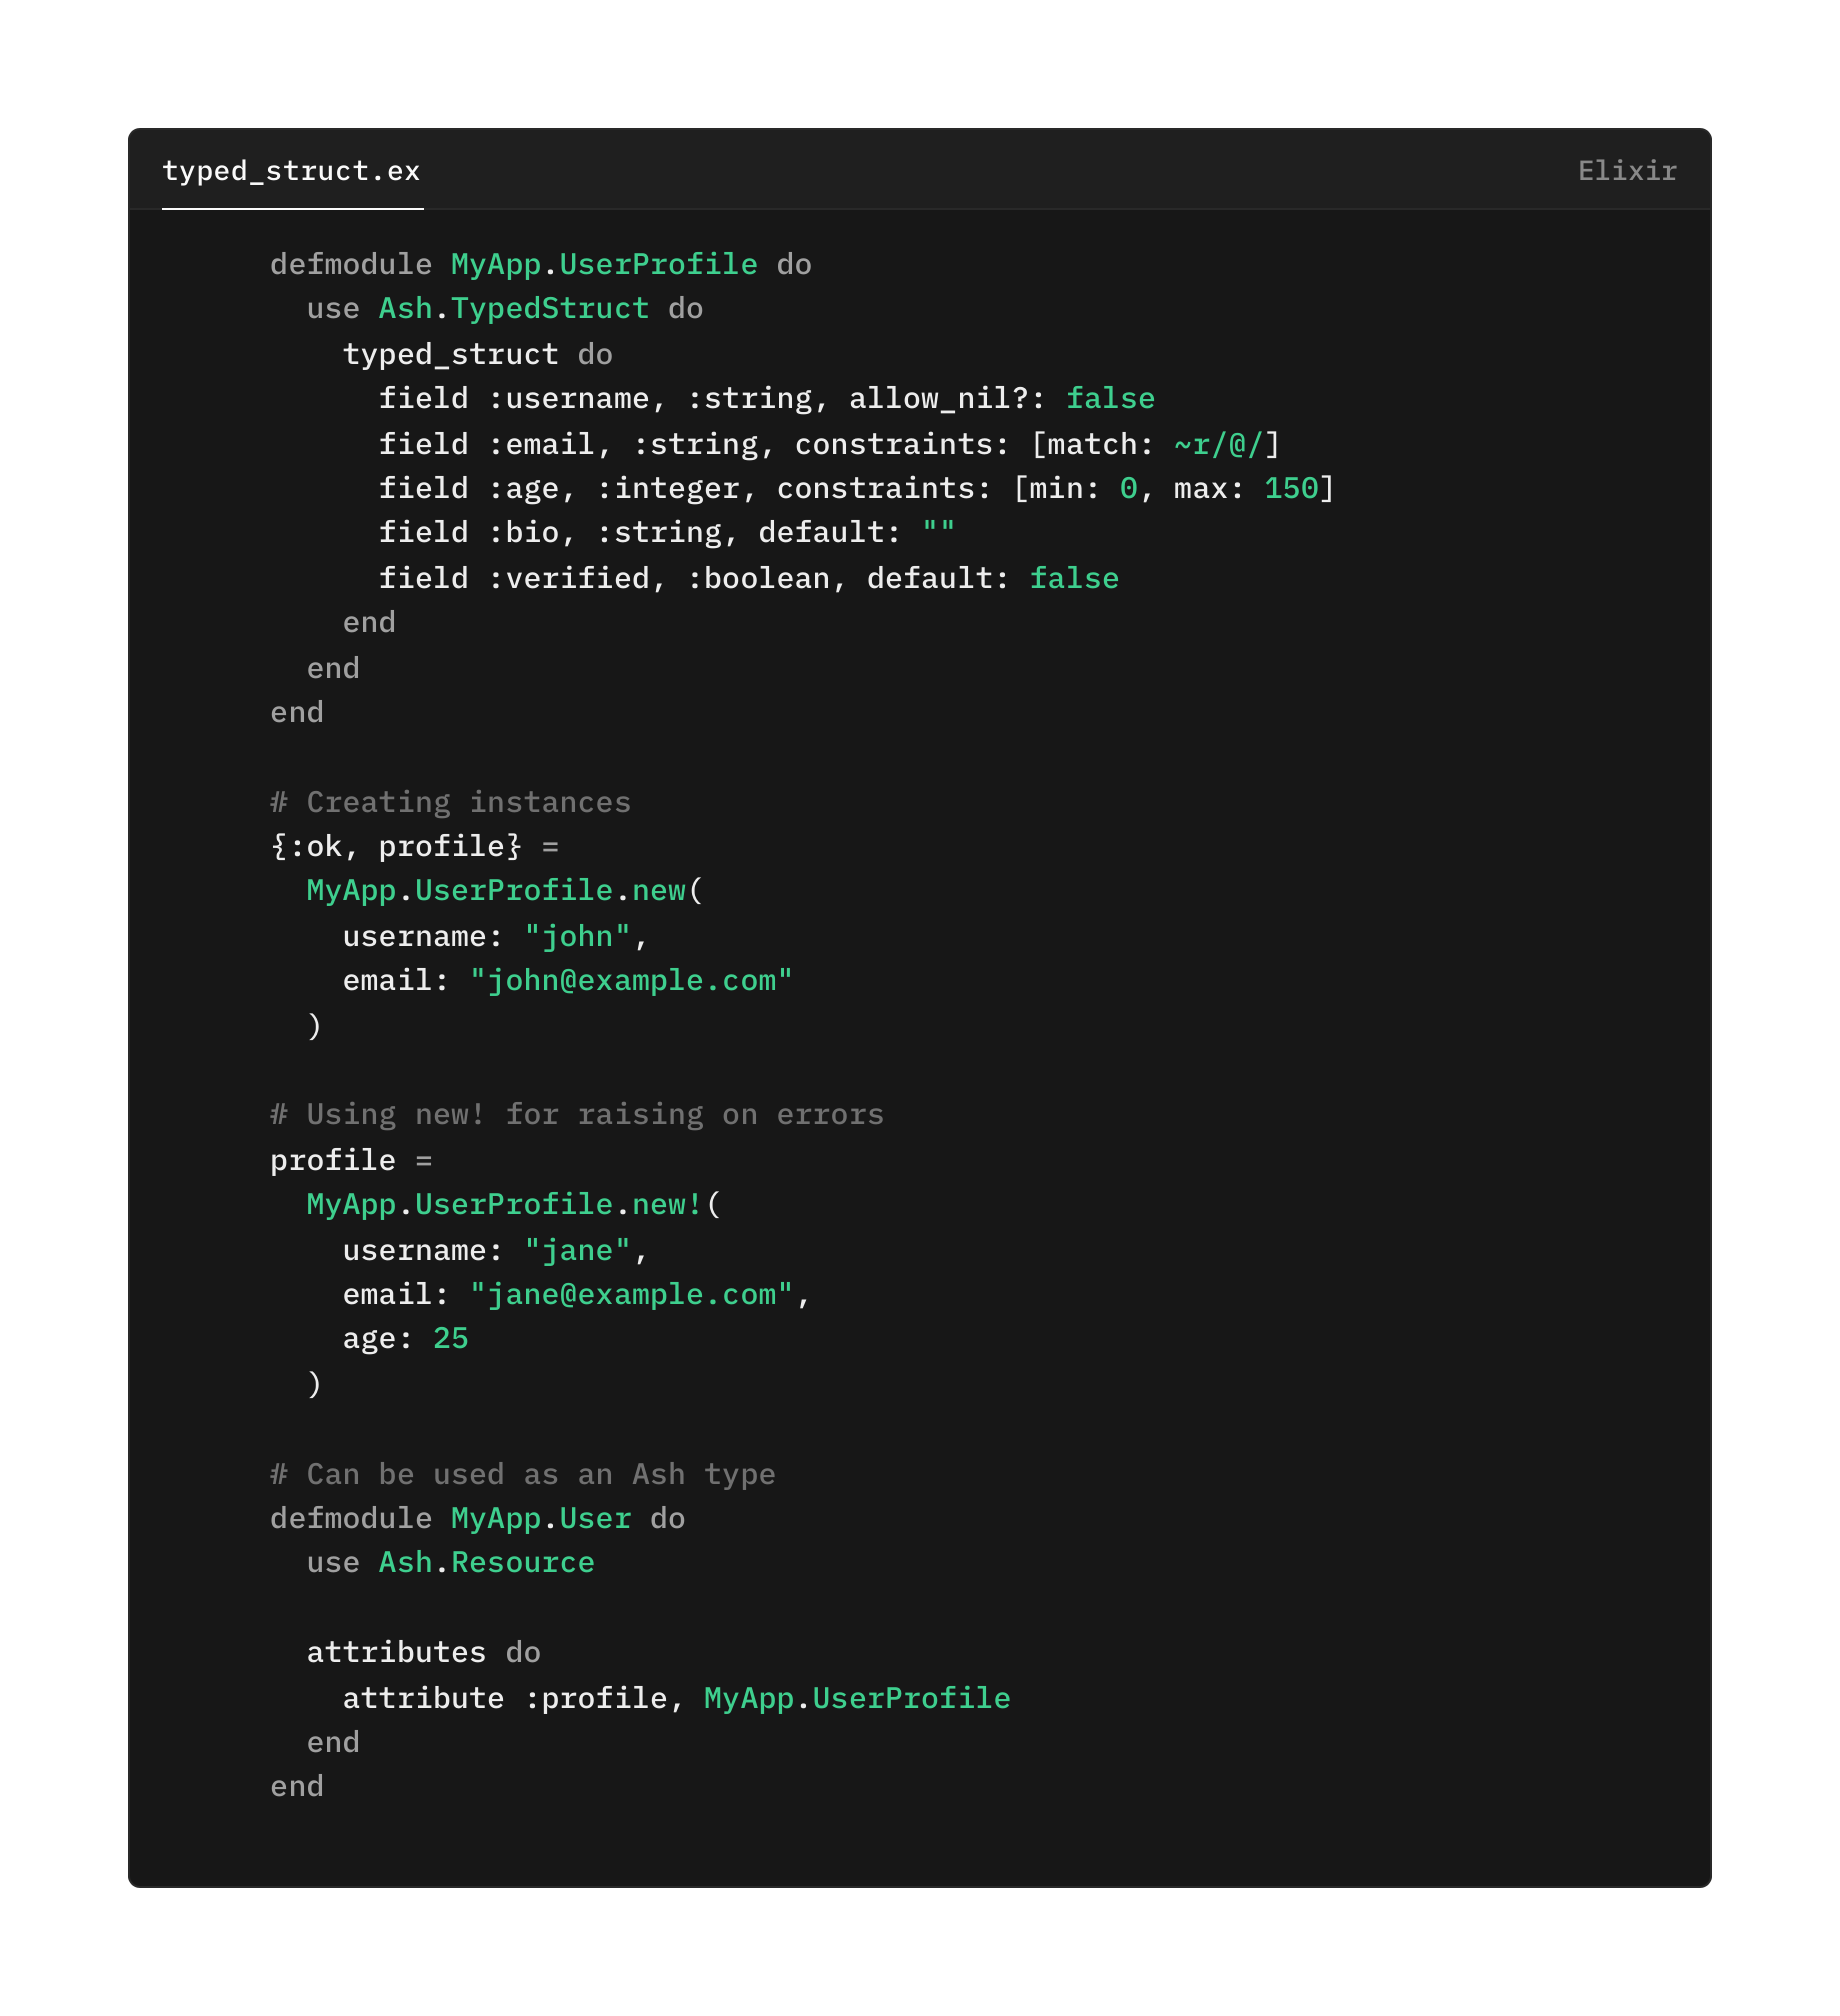Click the :username field atom
The height and width of the screenshot is (2016, 1840).
[x=568, y=398]
